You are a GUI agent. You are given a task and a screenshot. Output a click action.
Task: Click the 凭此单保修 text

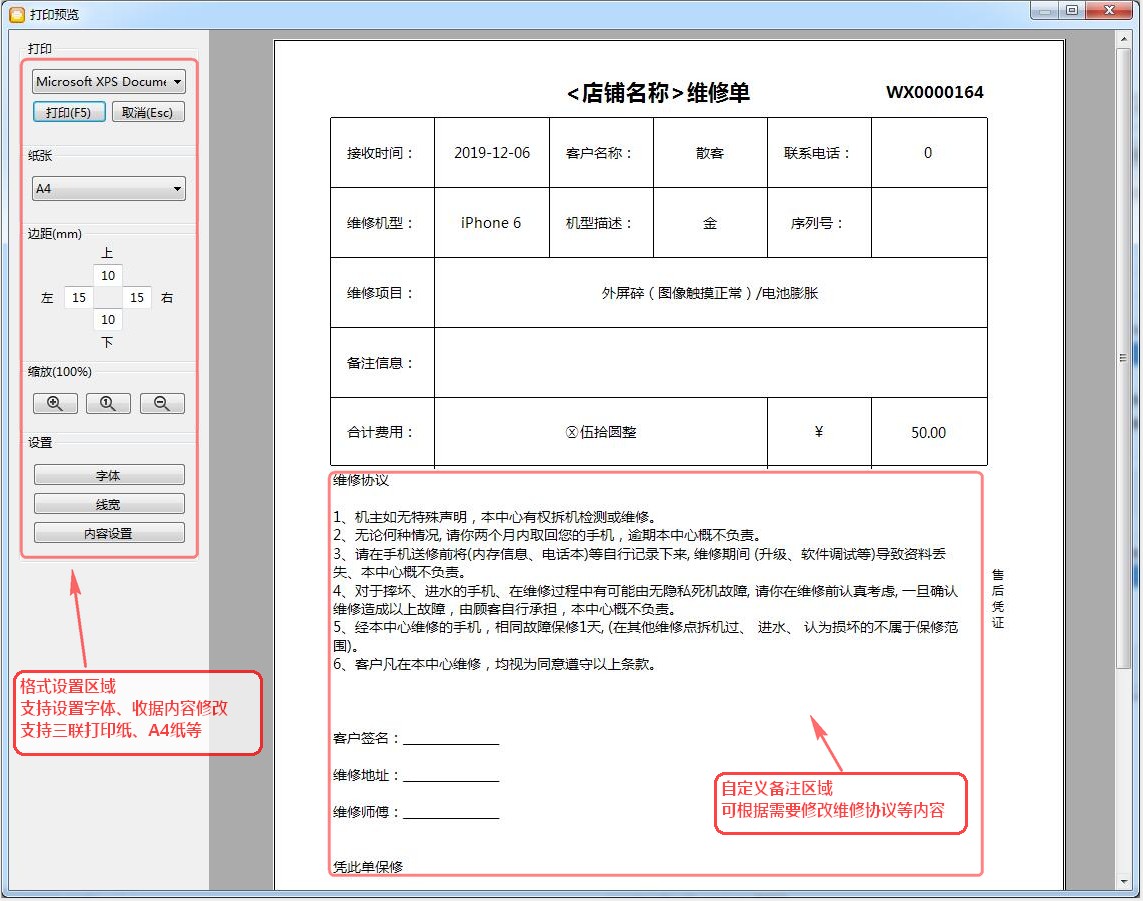pos(368,867)
